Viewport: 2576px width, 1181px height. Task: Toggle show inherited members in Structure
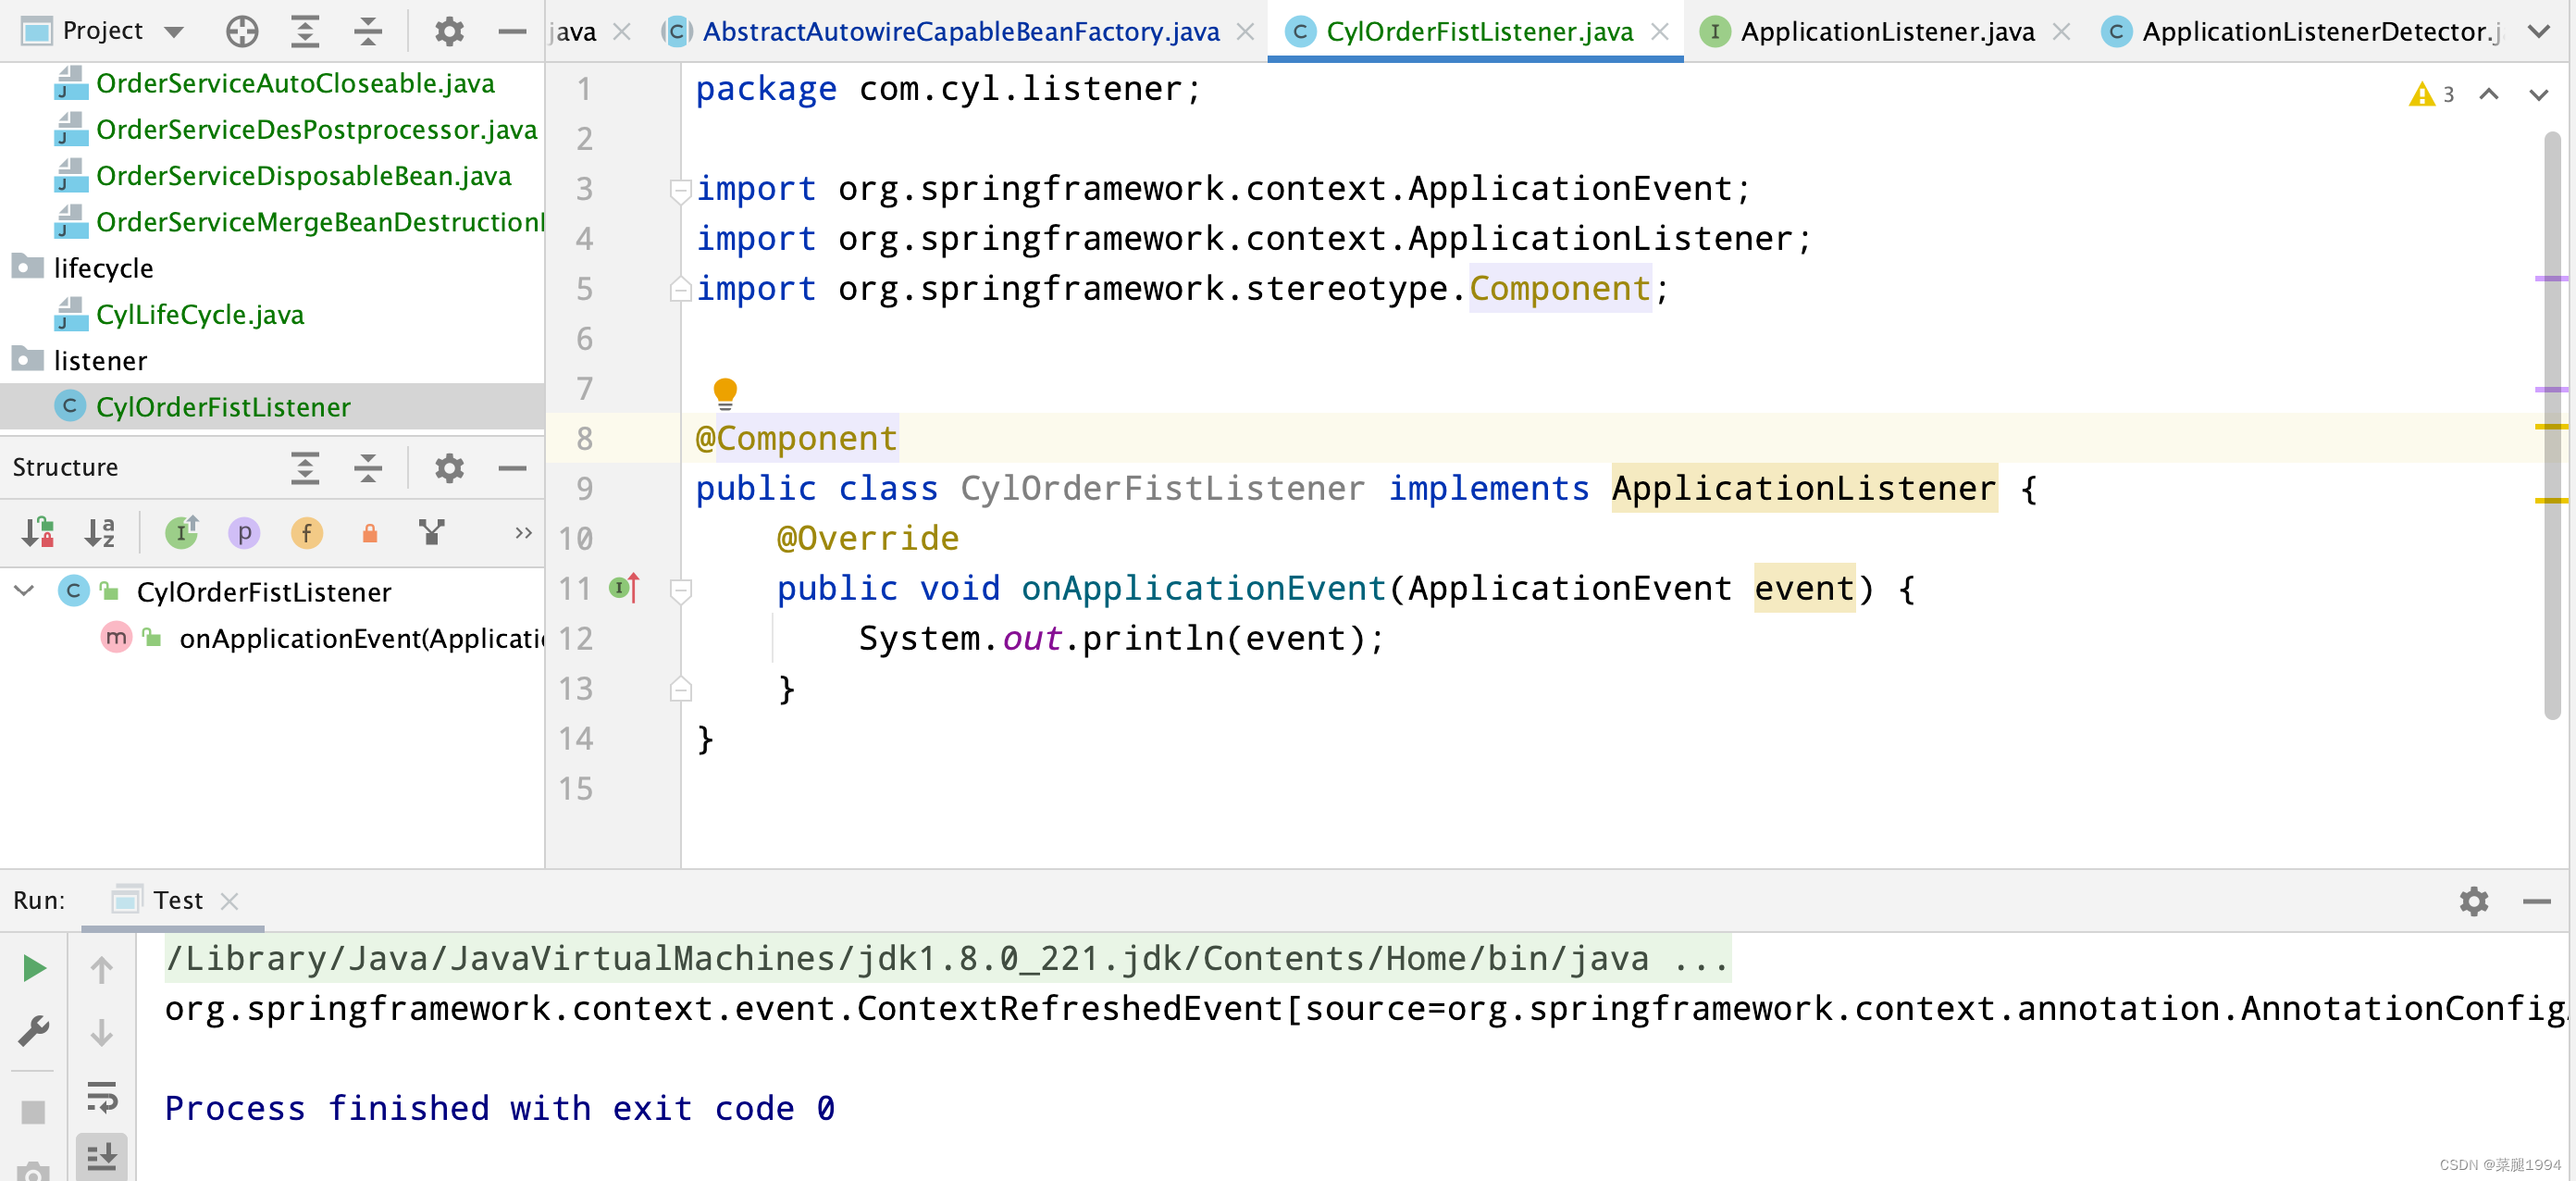[x=182, y=532]
